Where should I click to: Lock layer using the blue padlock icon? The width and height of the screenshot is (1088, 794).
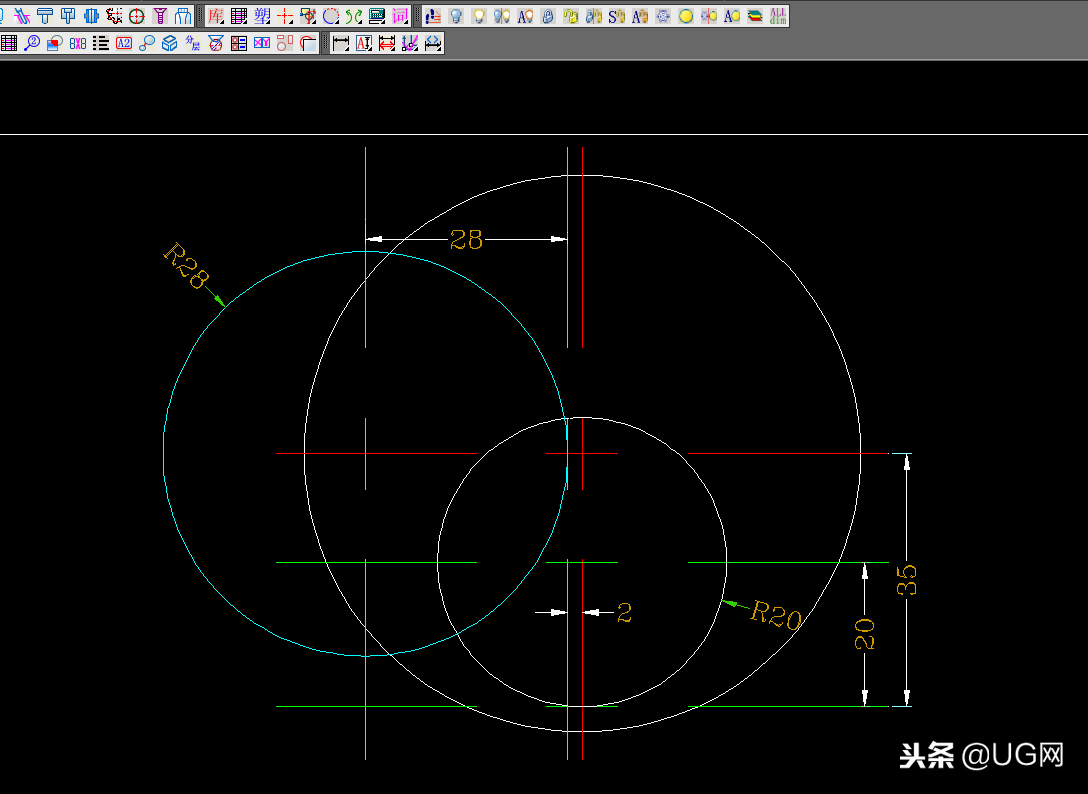click(x=548, y=16)
